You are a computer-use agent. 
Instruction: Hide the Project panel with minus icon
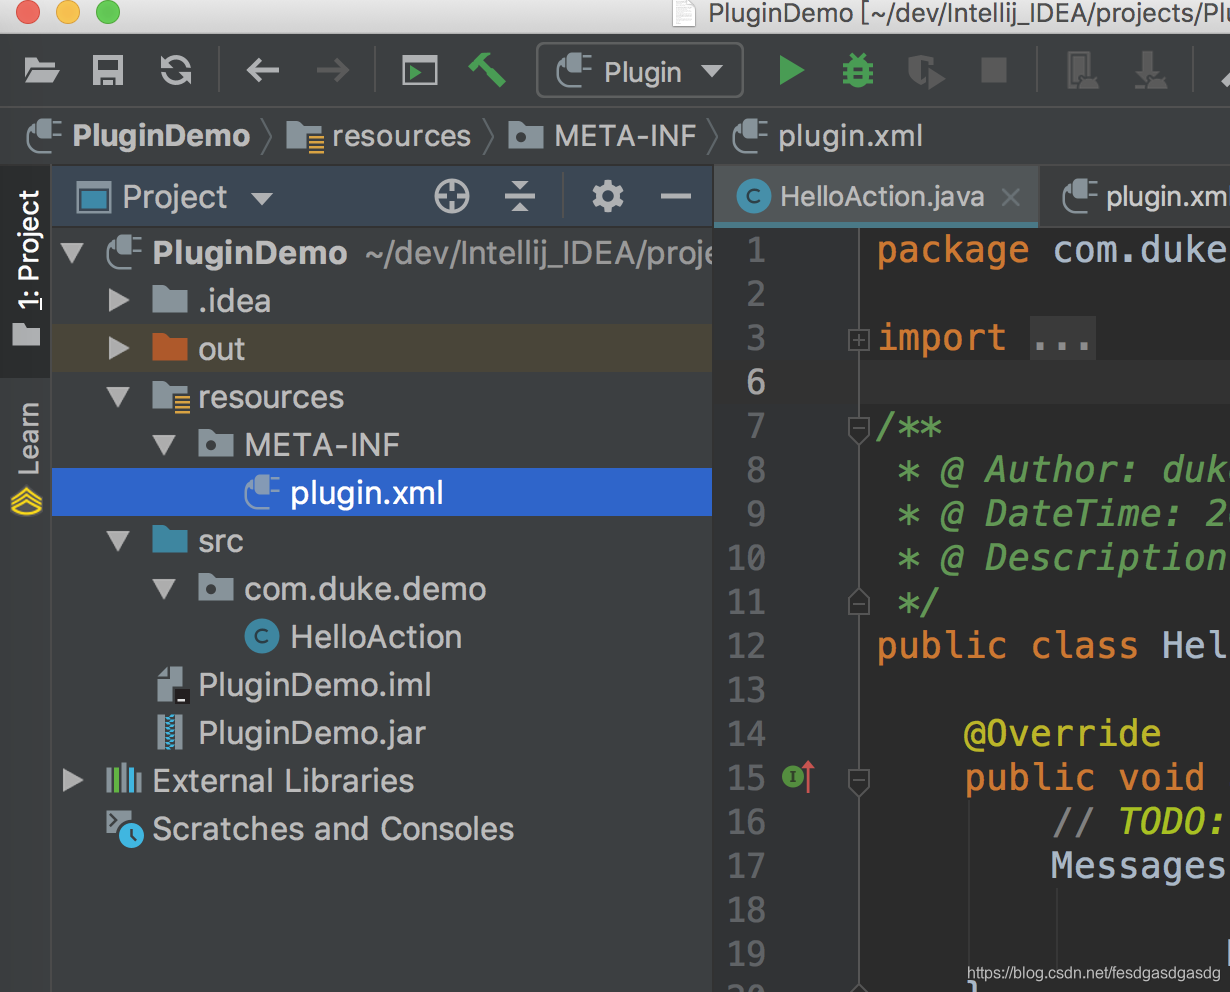tap(676, 197)
